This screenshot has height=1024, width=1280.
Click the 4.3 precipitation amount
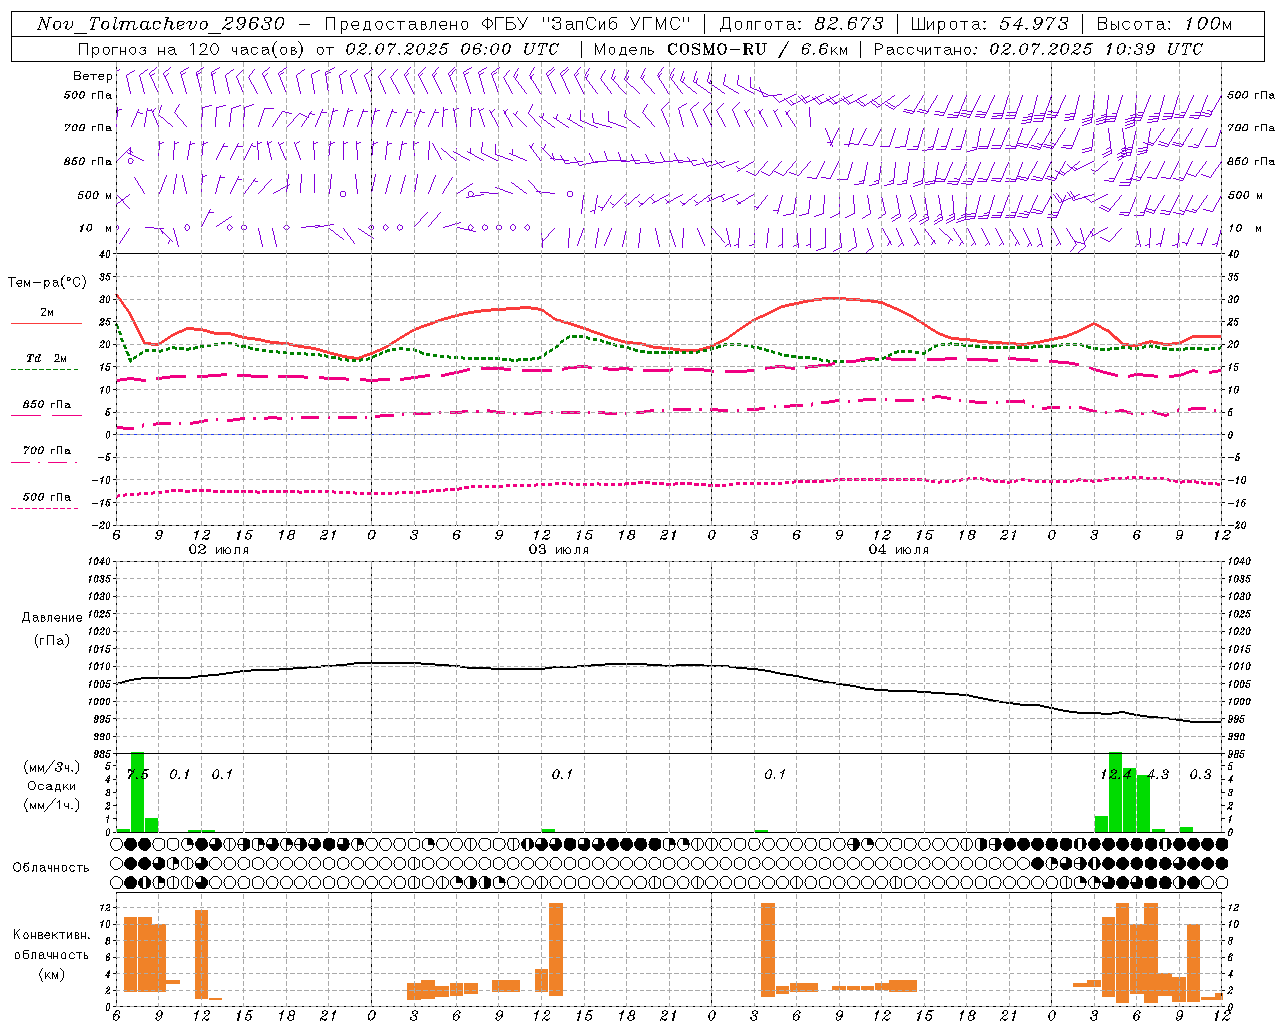(x=1158, y=774)
